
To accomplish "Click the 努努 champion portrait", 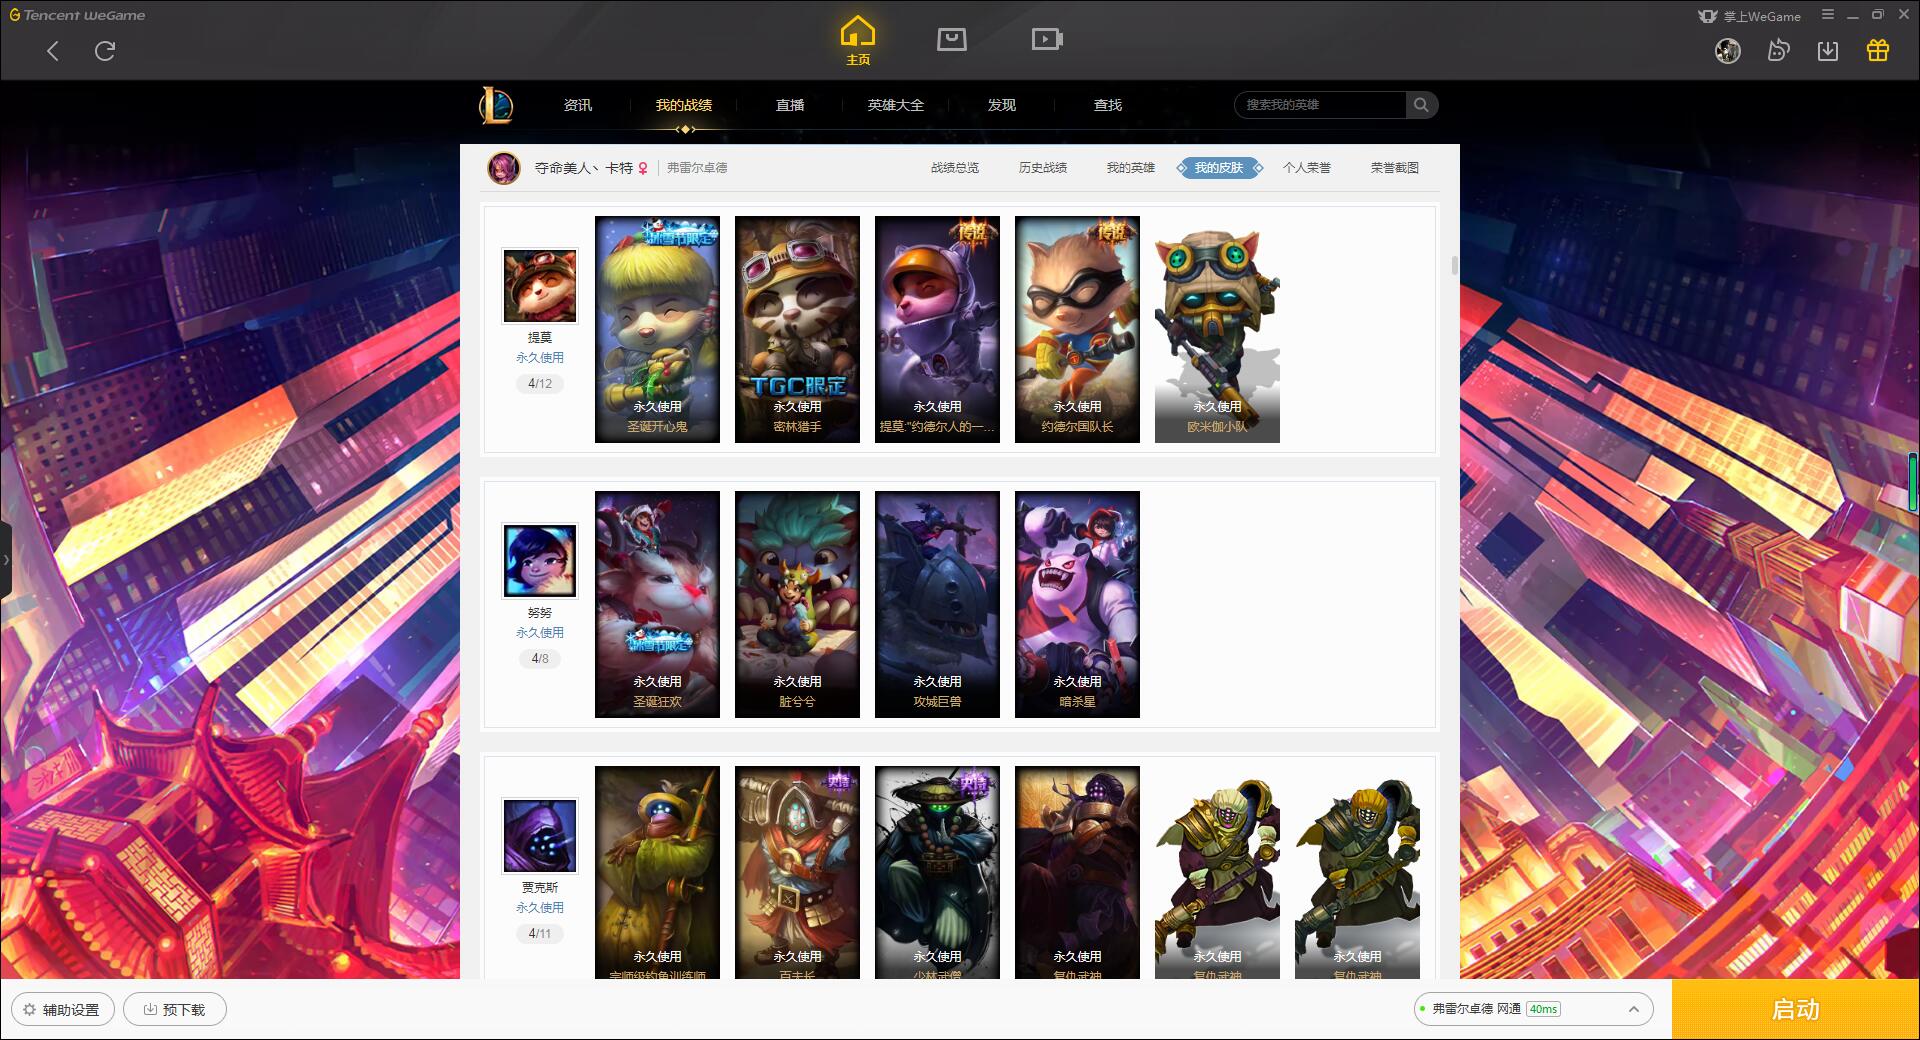I will 540,561.
